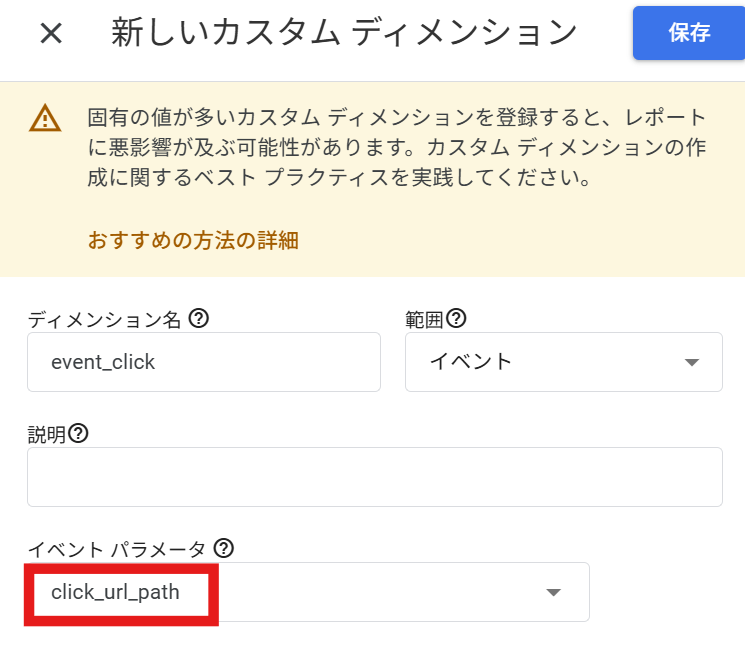Close the 新しいカスタム ディメンション panel with X
The width and height of the screenshot is (745, 655).
click(x=51, y=33)
